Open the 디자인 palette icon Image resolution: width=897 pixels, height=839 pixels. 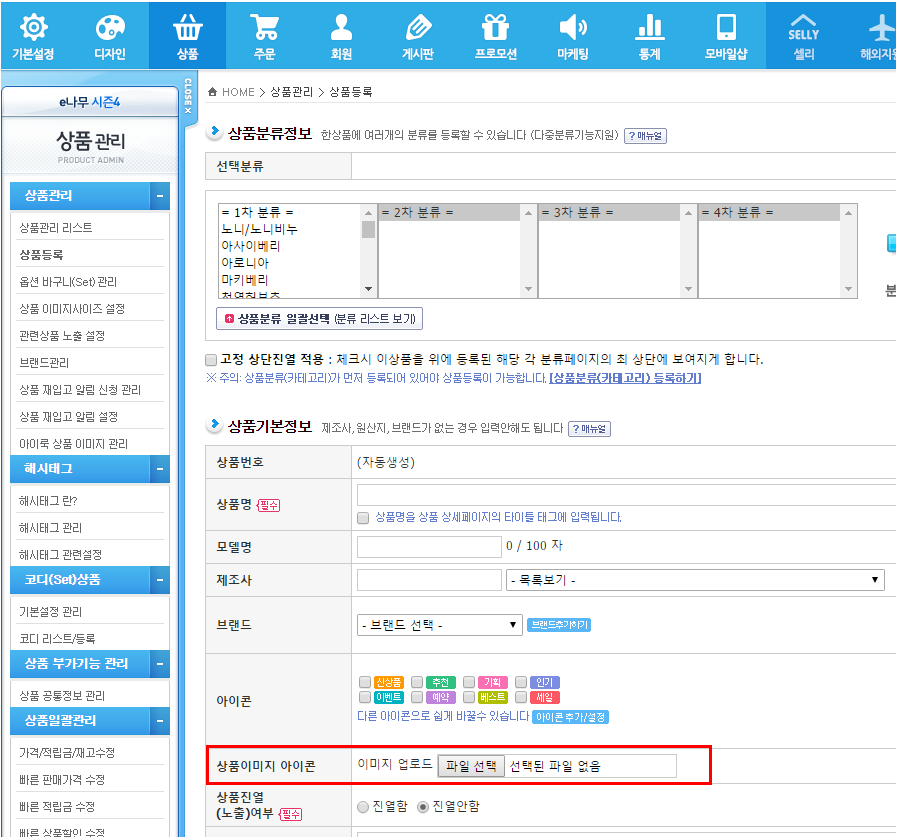tap(110, 28)
